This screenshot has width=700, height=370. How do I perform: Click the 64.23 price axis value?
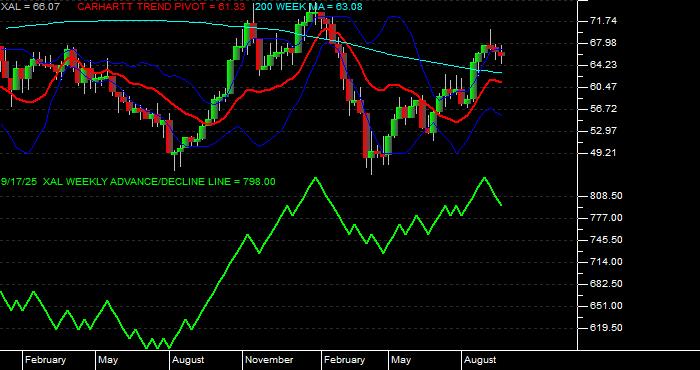tap(603, 65)
